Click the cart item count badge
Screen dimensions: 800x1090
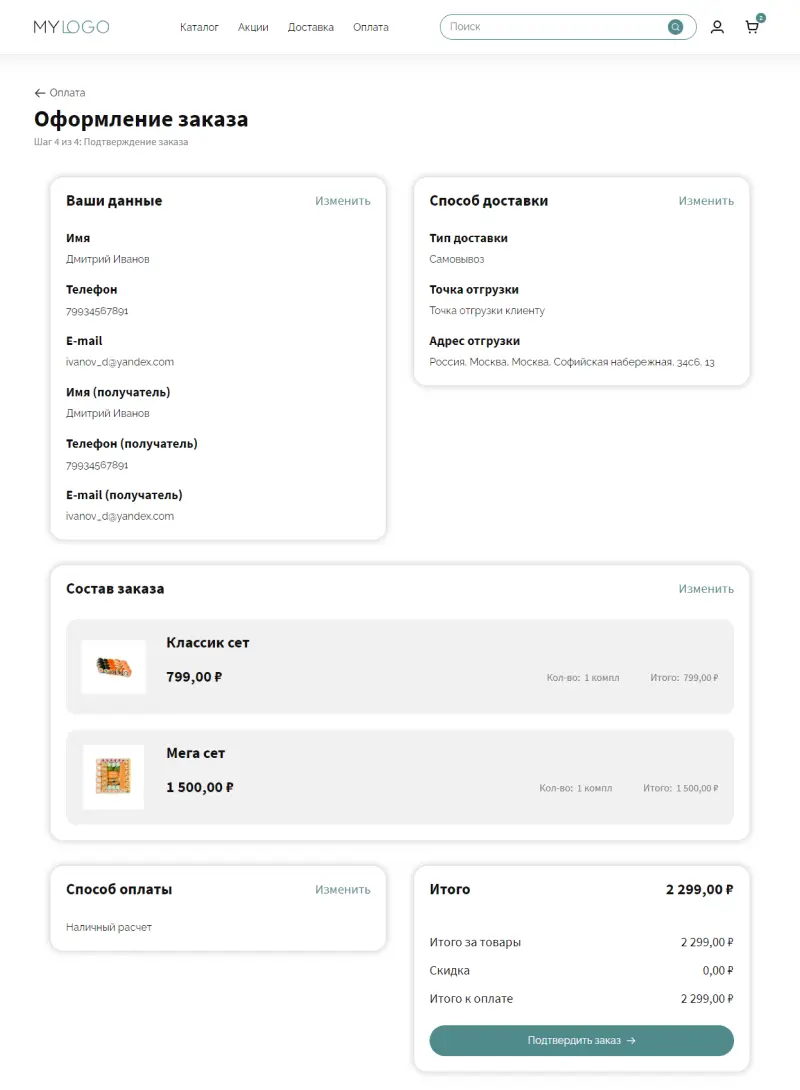click(x=761, y=18)
